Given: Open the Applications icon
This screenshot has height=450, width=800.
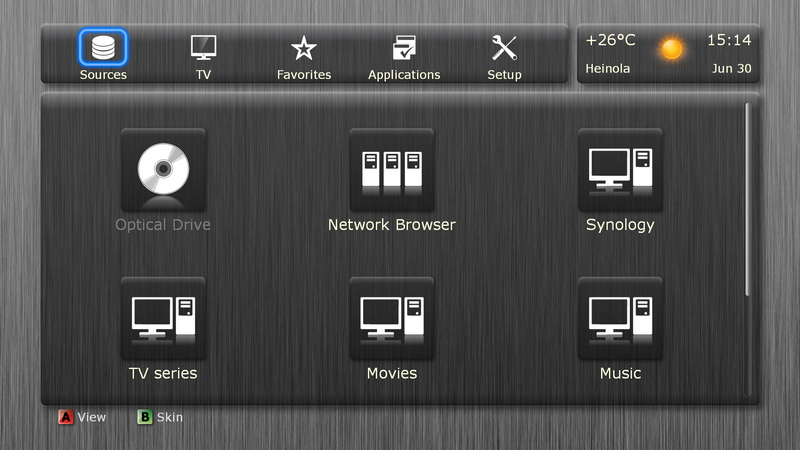Looking at the screenshot, I should tap(404, 48).
